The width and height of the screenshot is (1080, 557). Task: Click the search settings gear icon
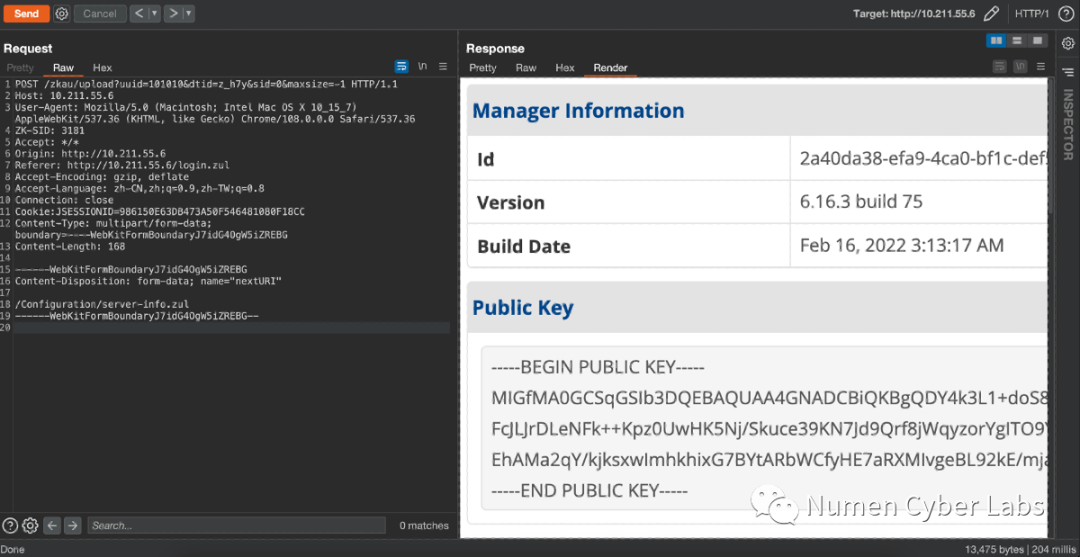pyautogui.click(x=30, y=525)
